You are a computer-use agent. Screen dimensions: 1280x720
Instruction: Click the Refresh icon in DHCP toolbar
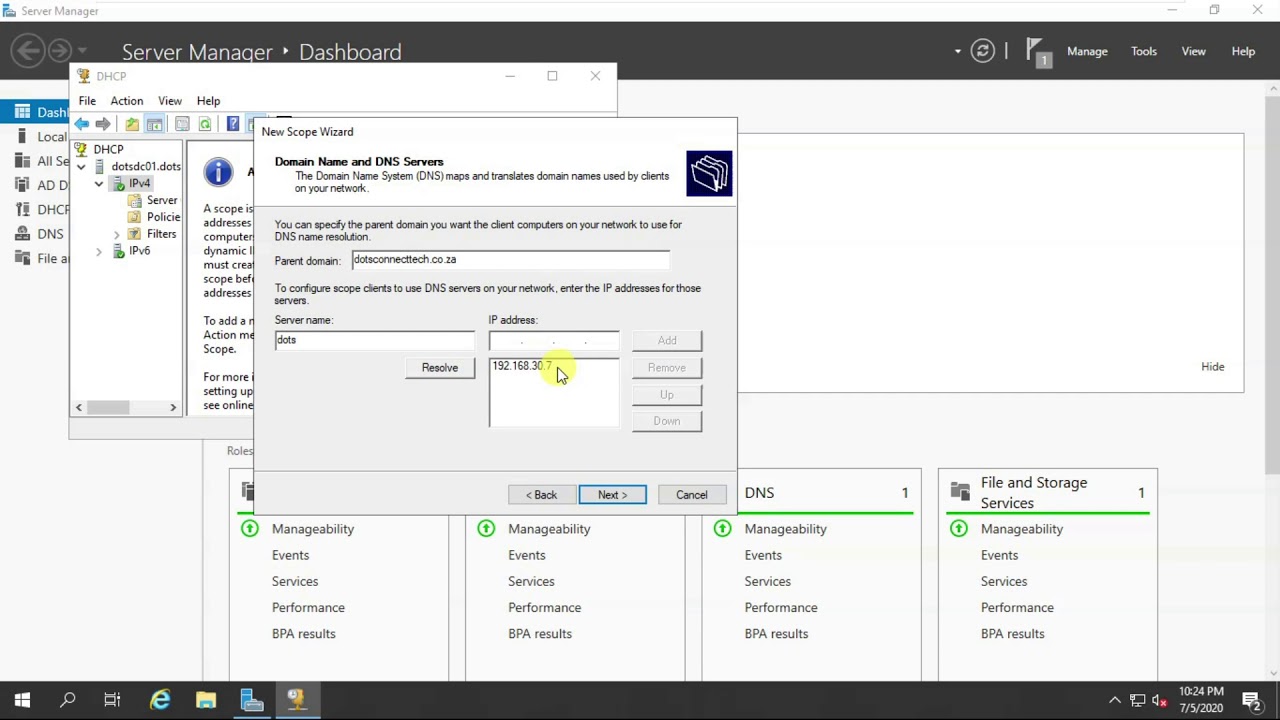click(205, 124)
